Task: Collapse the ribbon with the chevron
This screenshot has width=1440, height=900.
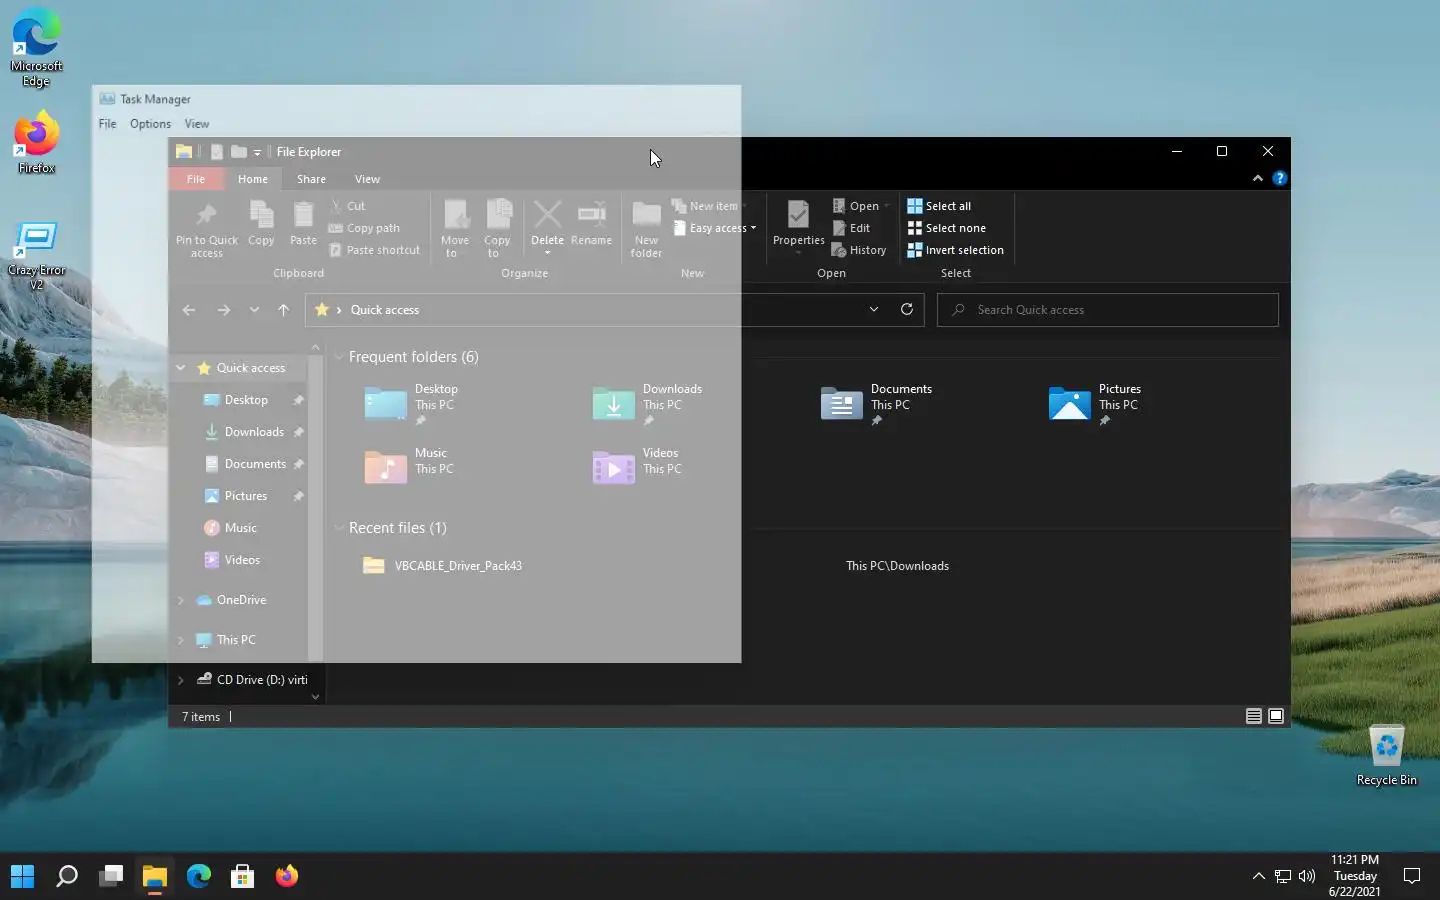Action: 1257,178
